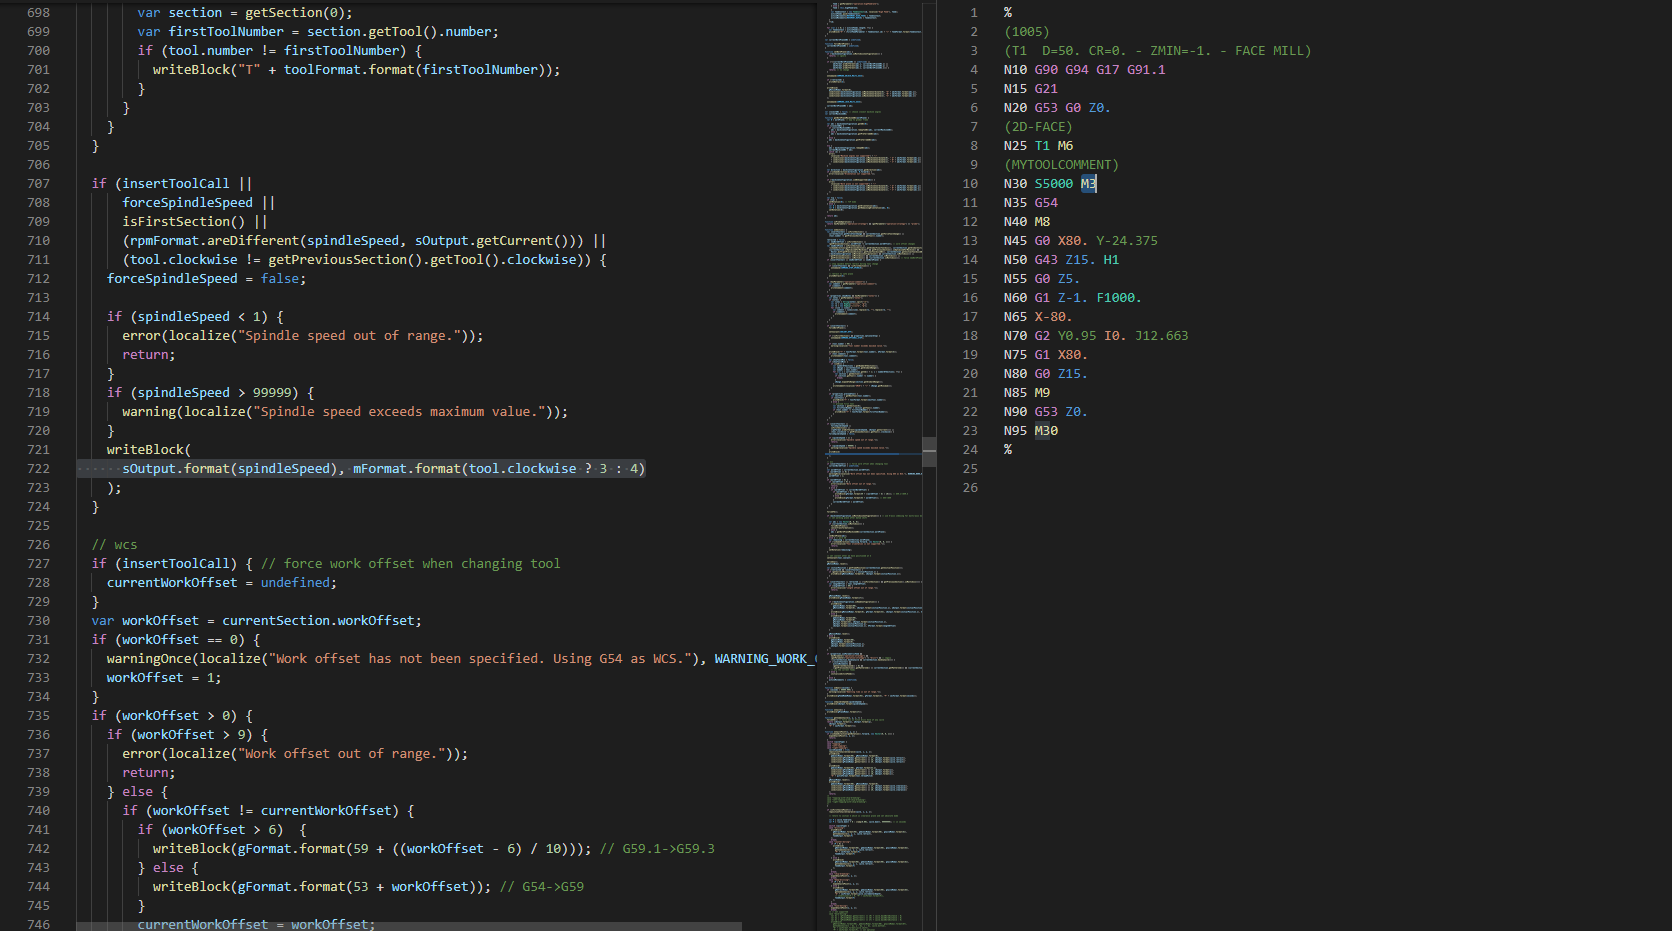Click the N15 G21 line

point(1030,89)
